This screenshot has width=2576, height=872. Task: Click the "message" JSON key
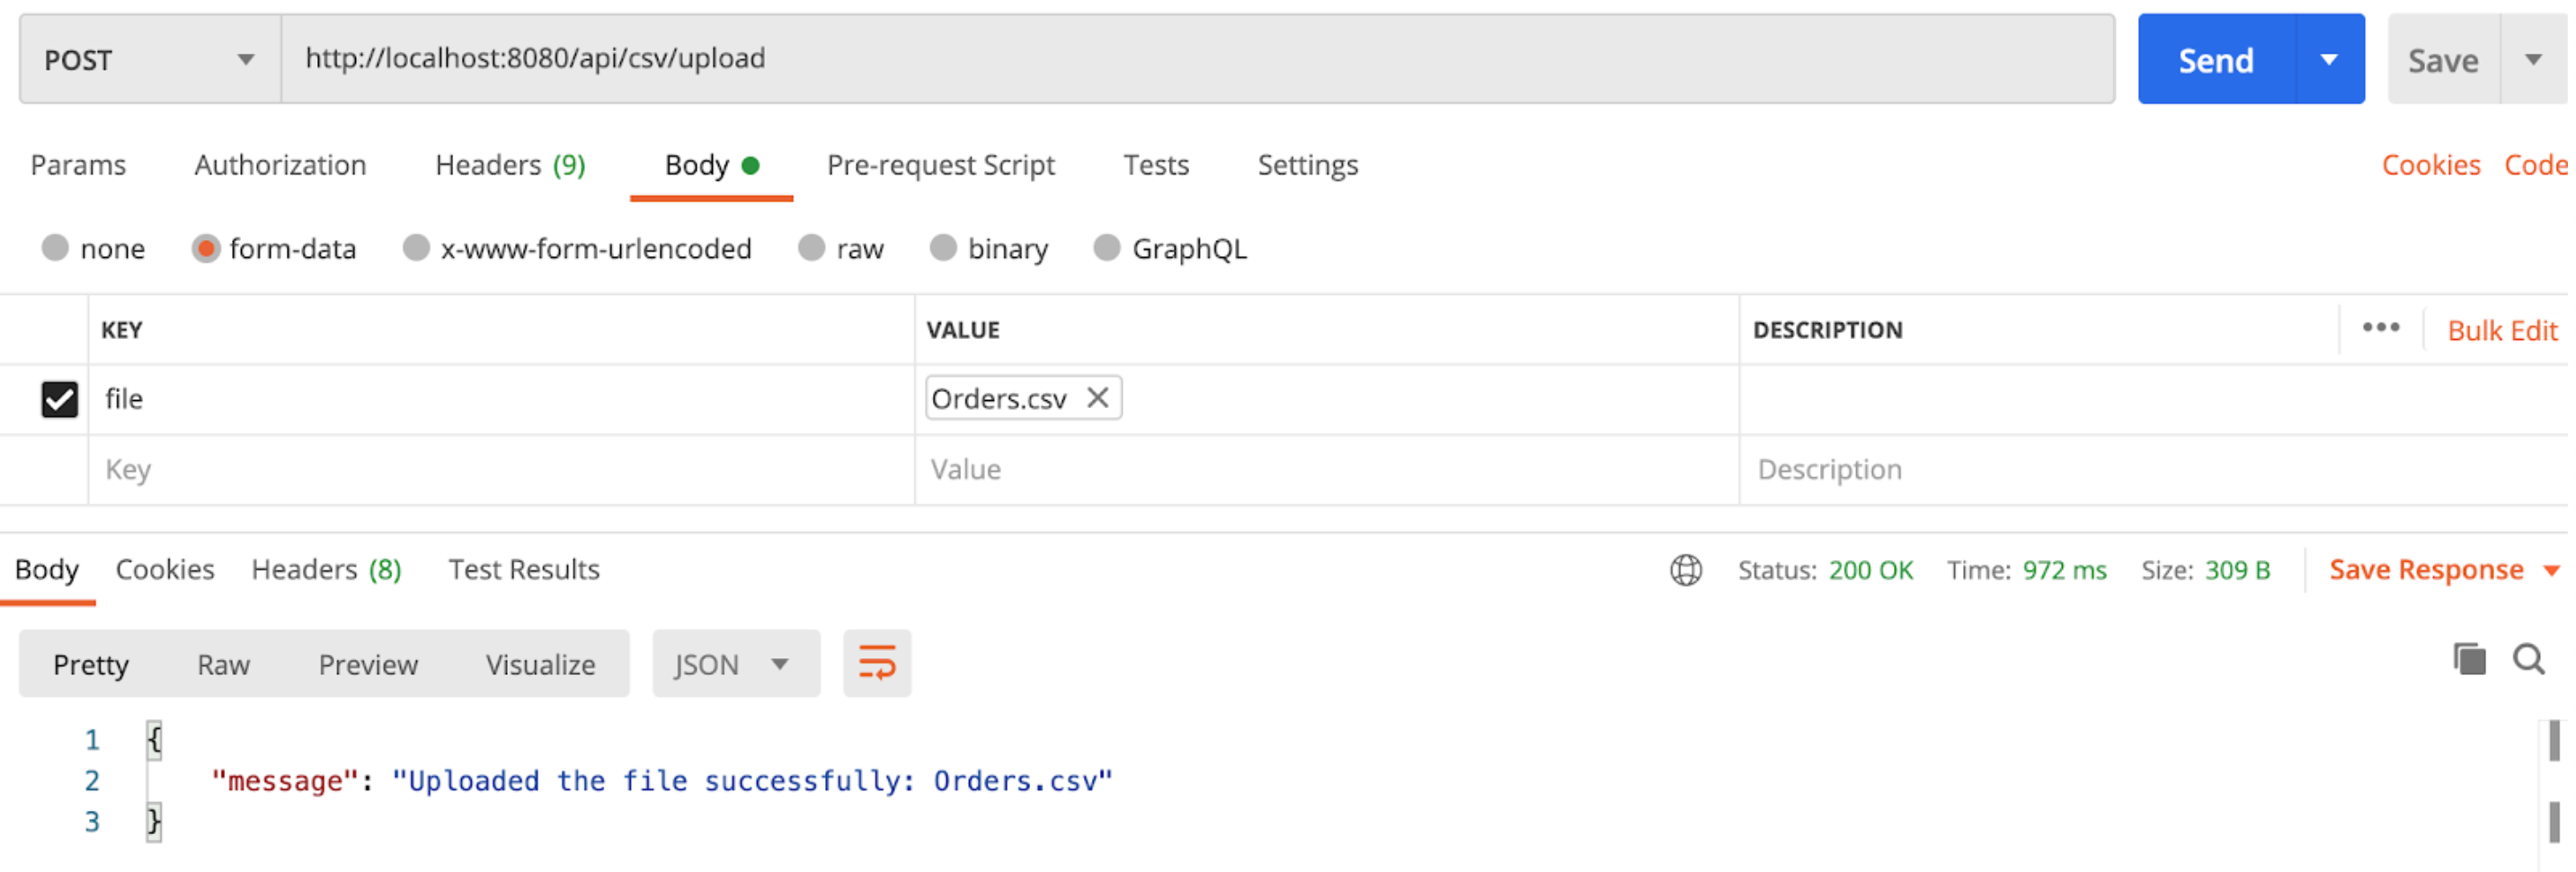tap(285, 781)
